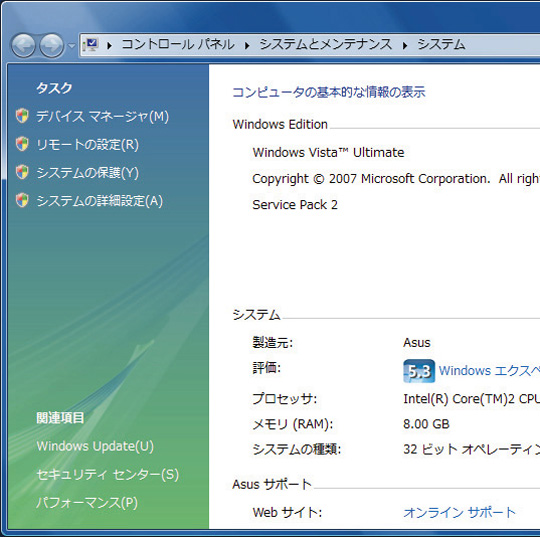
Task: Open システムの詳細設定(A) task link
Action: pos(100,201)
